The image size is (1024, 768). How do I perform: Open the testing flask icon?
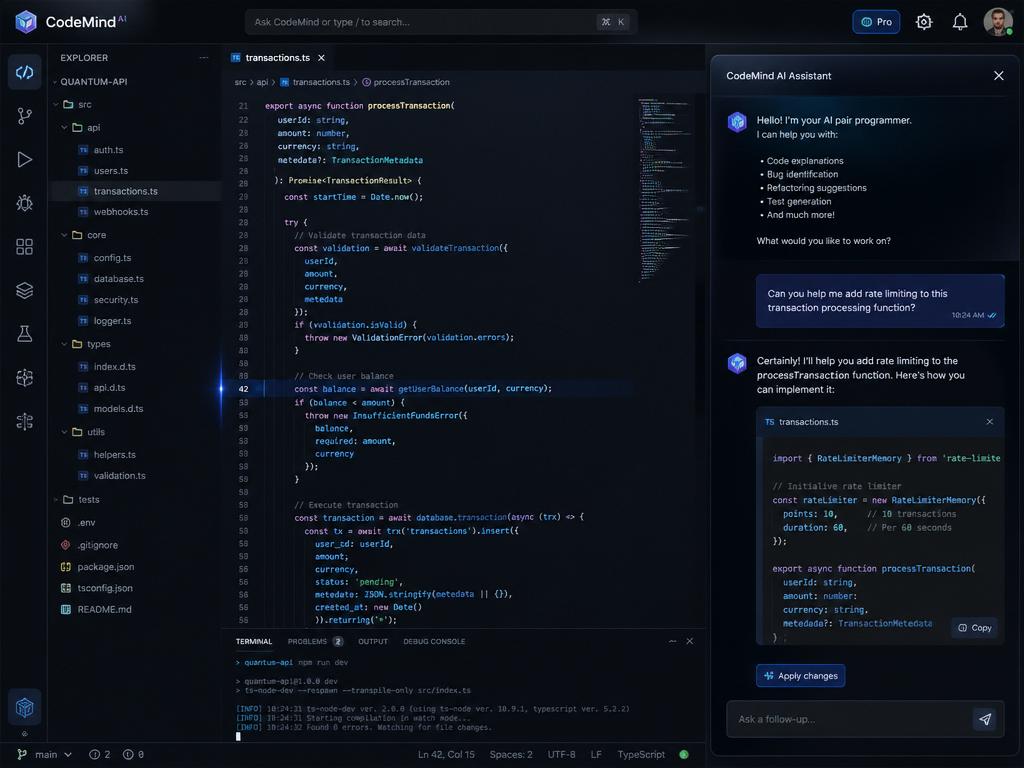(x=25, y=334)
